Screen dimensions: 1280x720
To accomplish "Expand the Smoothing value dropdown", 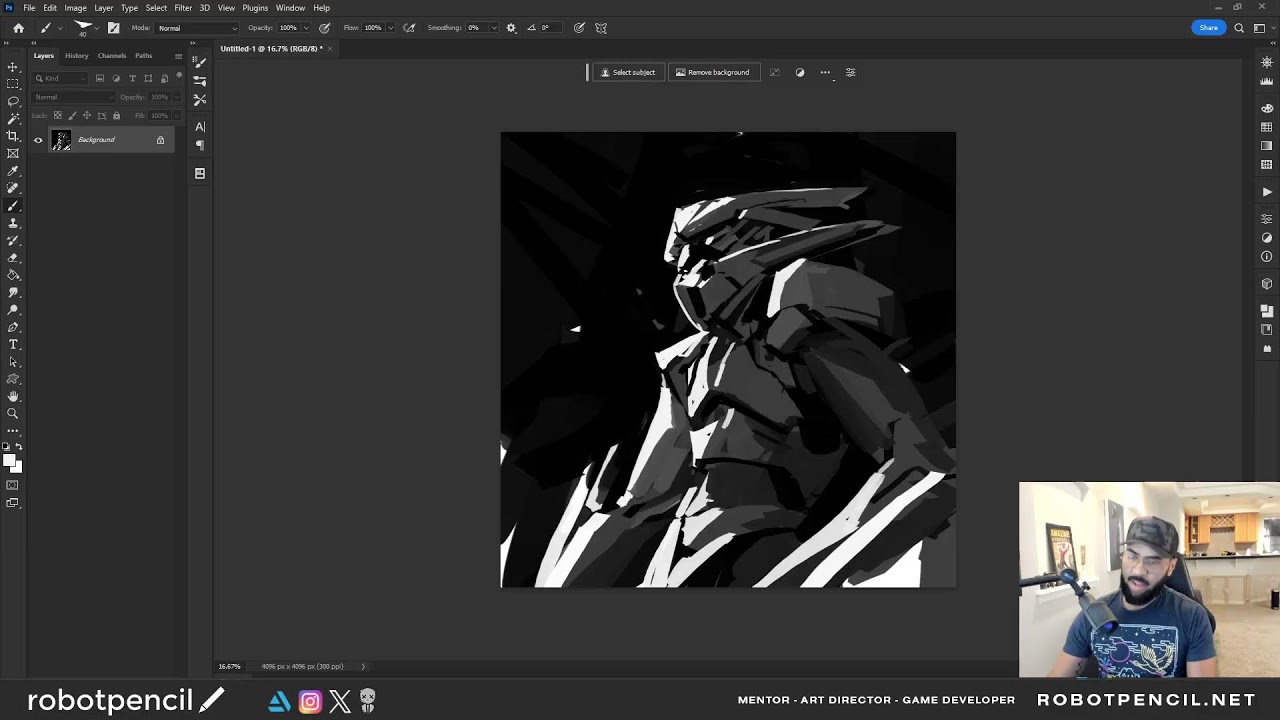I will coord(494,28).
